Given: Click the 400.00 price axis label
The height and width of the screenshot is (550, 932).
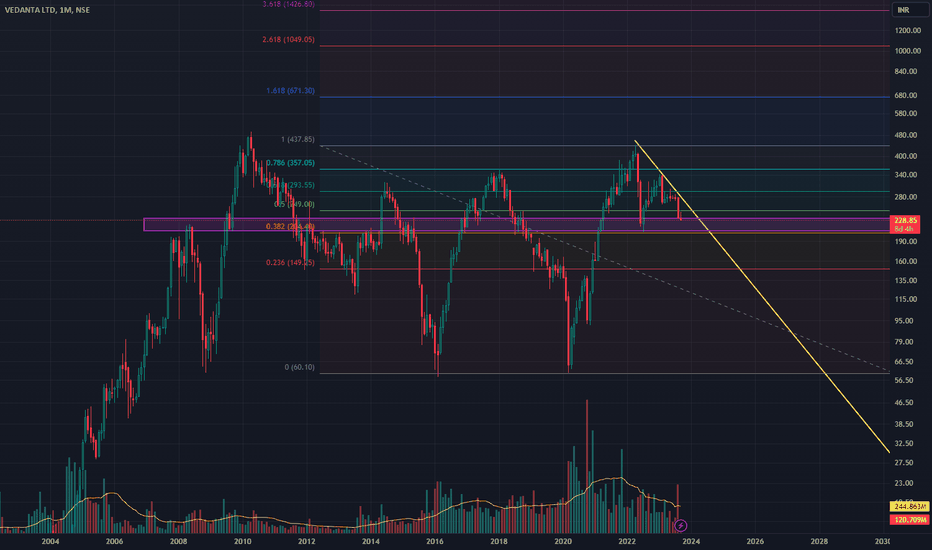Looking at the screenshot, I should (x=906, y=156).
